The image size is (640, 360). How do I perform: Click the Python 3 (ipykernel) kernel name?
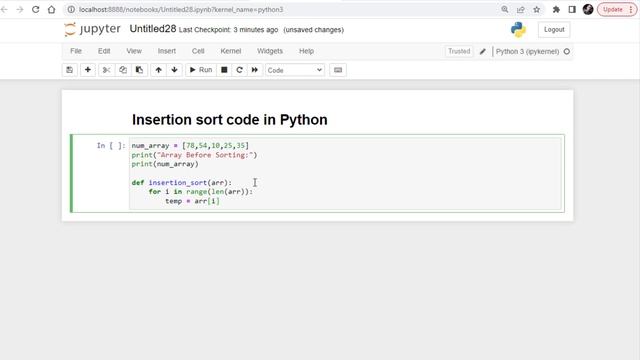pyautogui.click(x=527, y=51)
